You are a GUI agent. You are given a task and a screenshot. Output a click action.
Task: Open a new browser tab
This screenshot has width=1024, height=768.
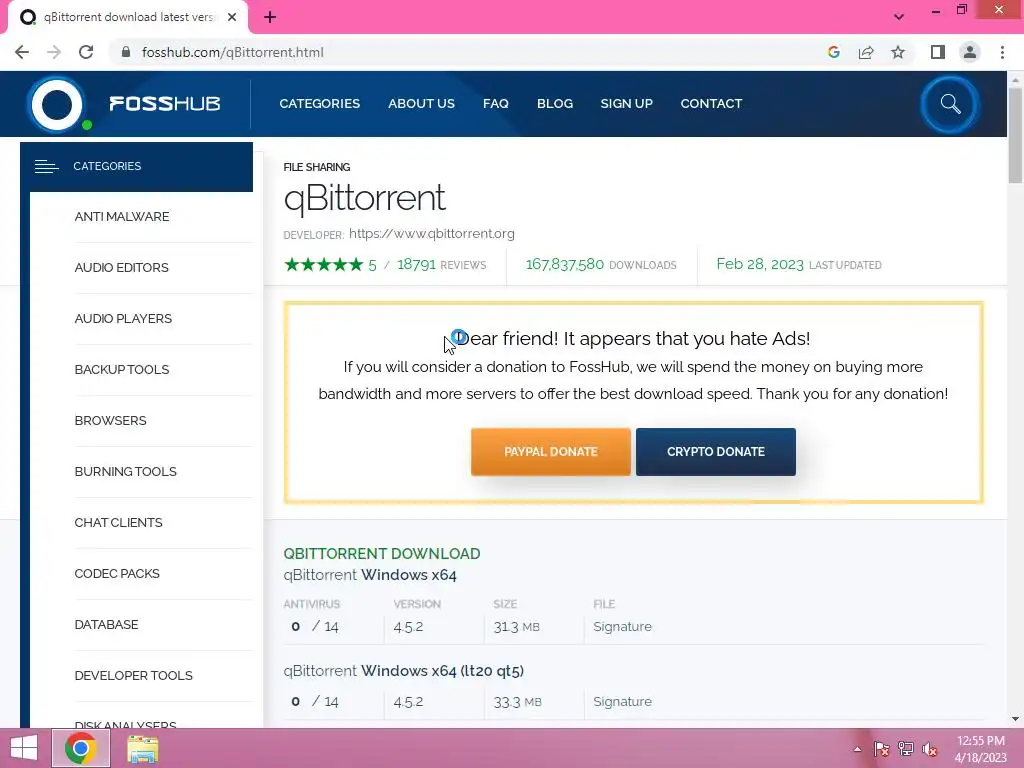pyautogui.click(x=270, y=17)
